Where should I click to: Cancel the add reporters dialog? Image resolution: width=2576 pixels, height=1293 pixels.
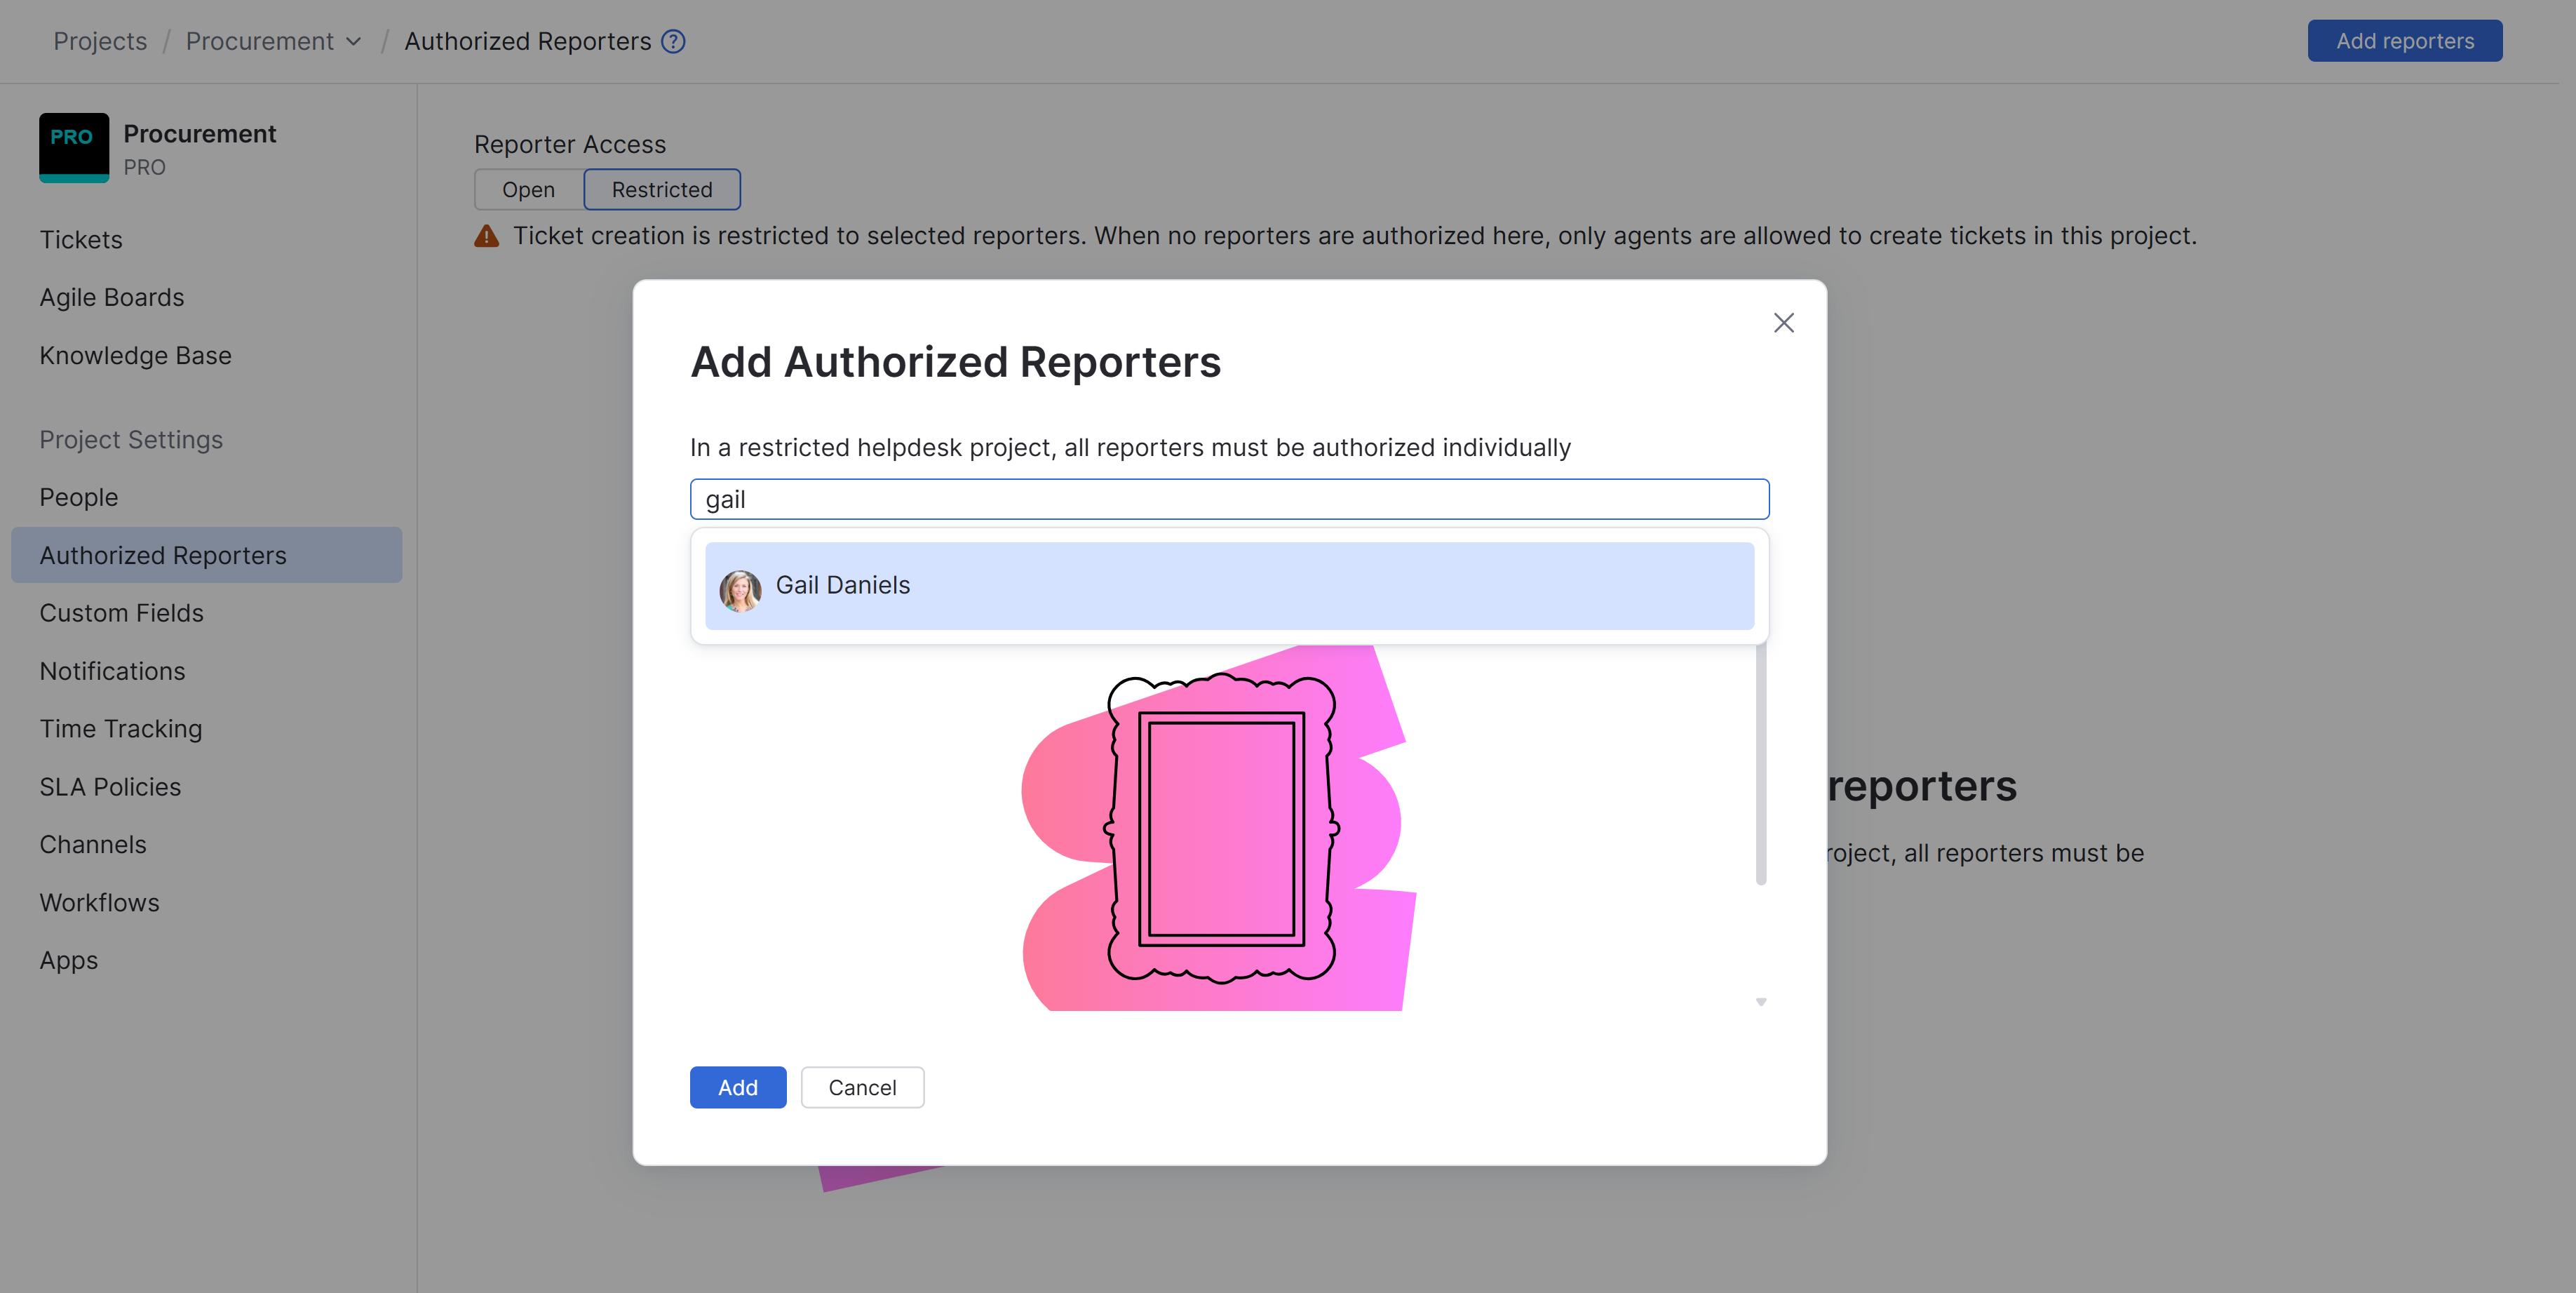[x=861, y=1087]
